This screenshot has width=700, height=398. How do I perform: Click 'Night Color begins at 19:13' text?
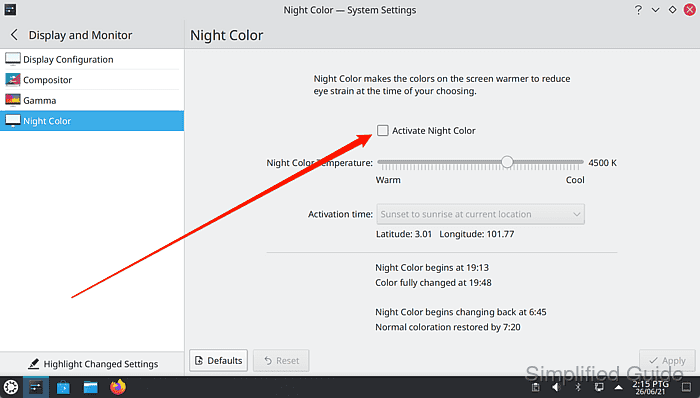pos(432,268)
